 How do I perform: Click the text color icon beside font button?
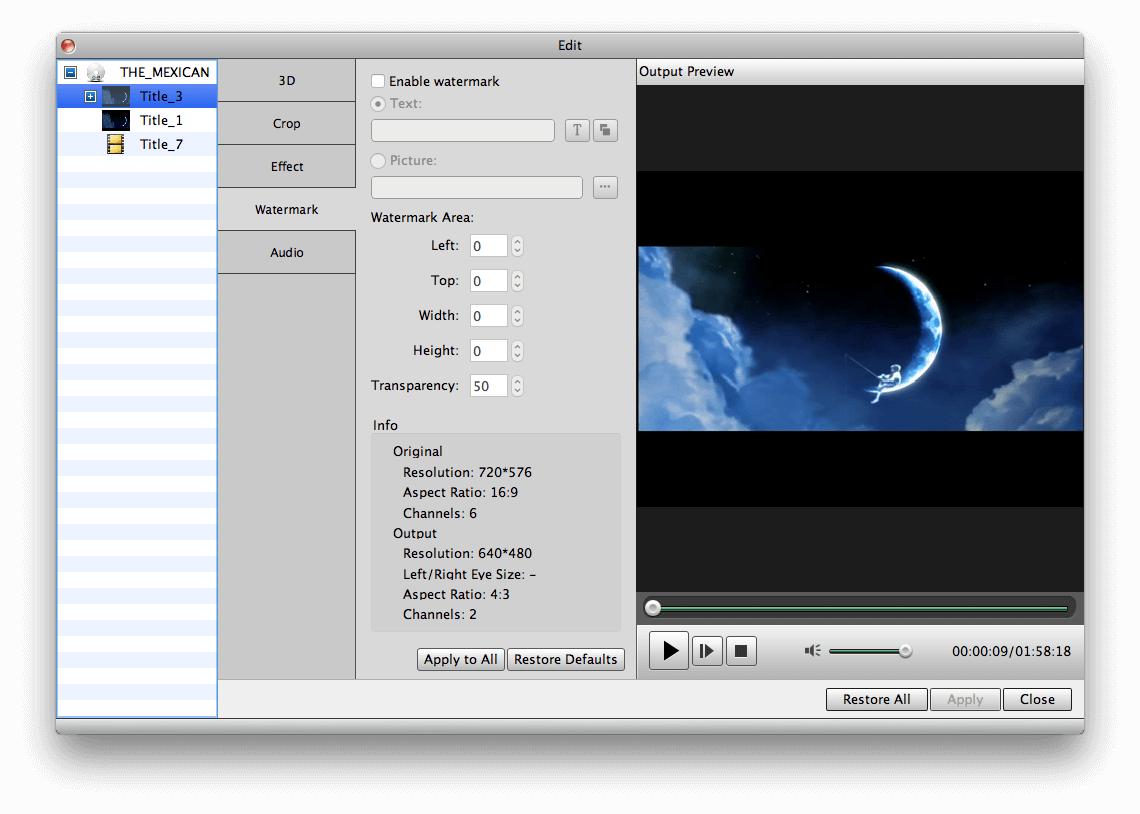click(605, 130)
